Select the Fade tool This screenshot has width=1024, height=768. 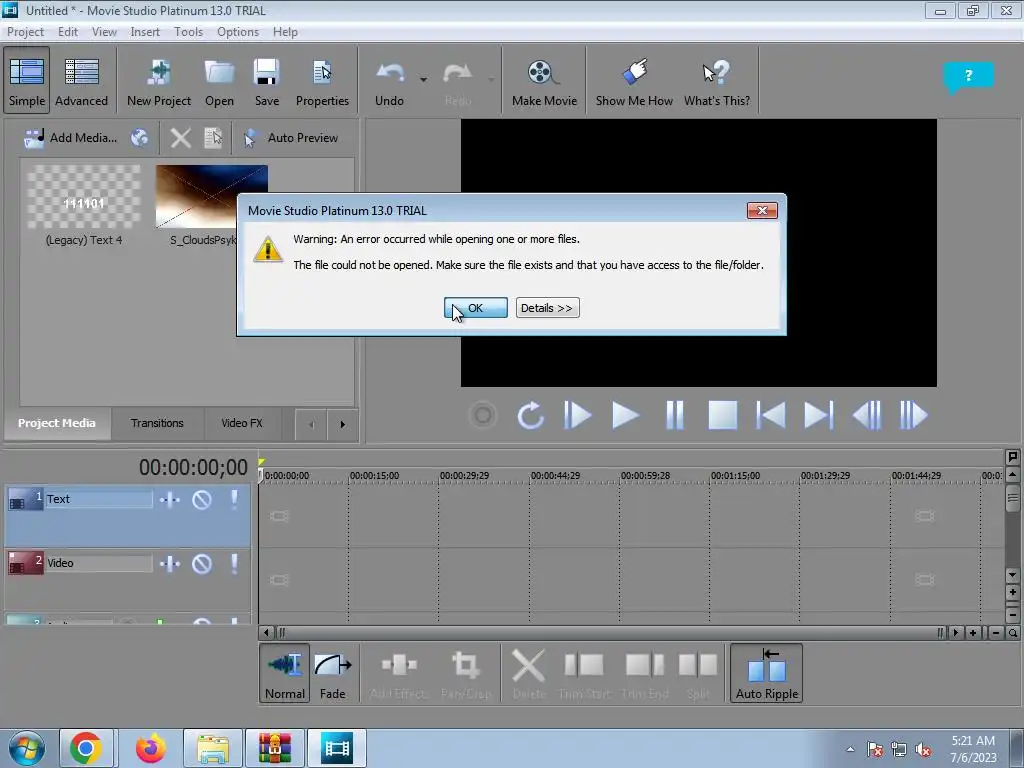pyautogui.click(x=332, y=673)
